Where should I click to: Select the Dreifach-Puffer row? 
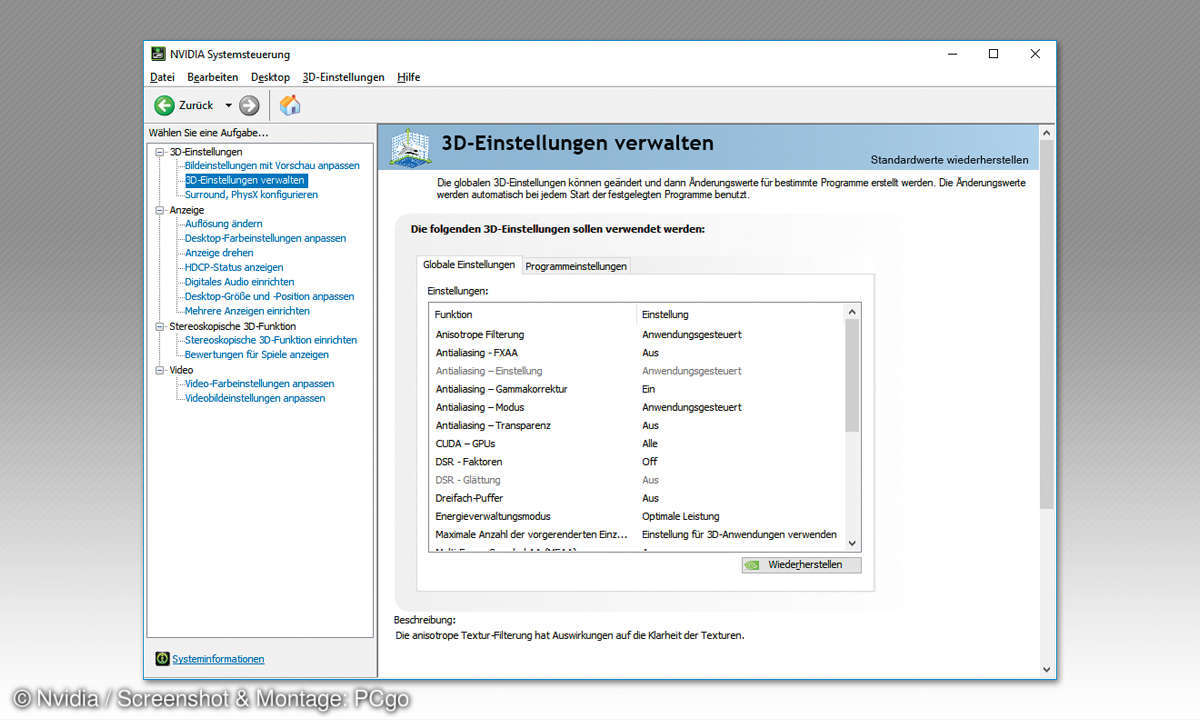(x=637, y=498)
